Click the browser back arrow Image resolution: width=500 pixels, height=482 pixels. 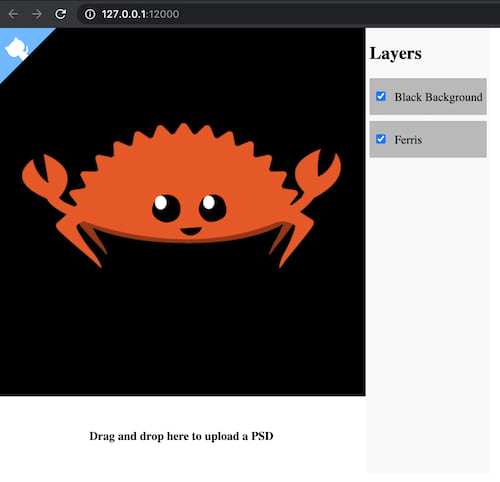pyautogui.click(x=13, y=14)
